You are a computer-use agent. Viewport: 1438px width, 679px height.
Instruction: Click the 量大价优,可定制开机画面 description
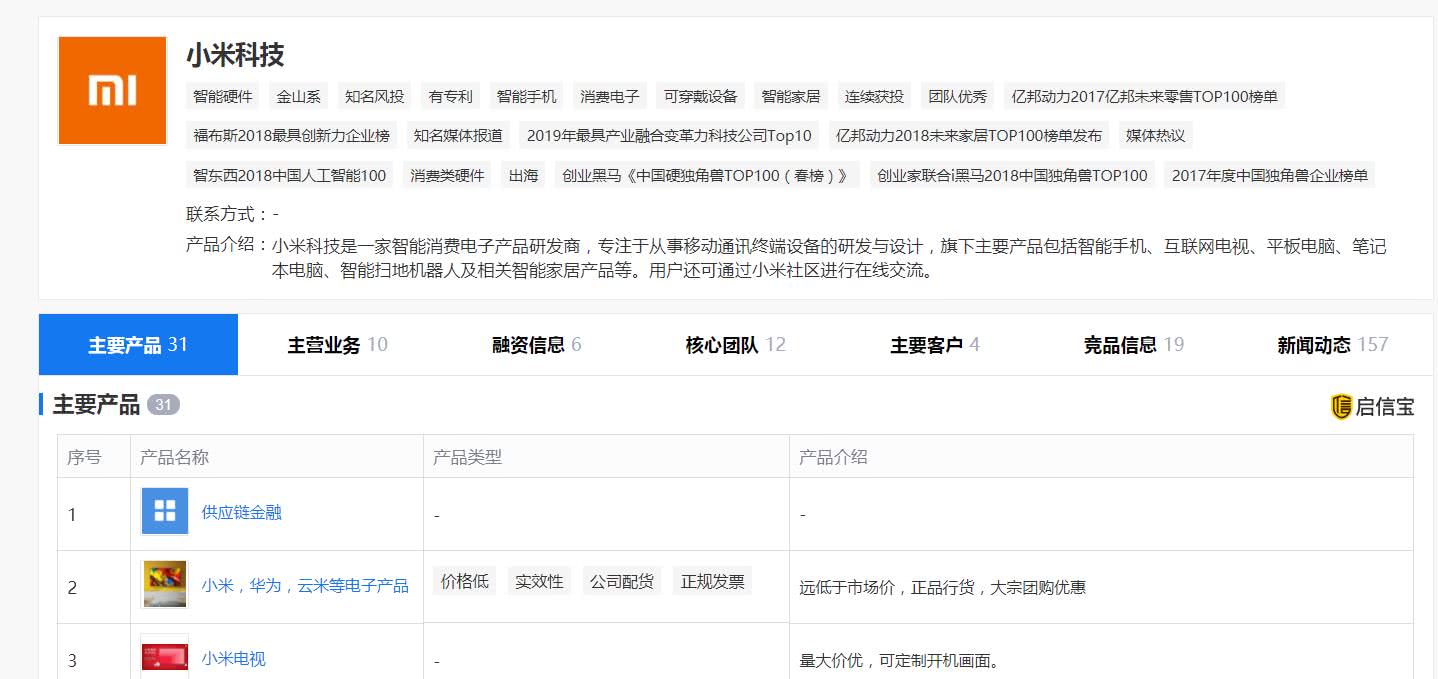pyautogui.click(x=900, y=661)
